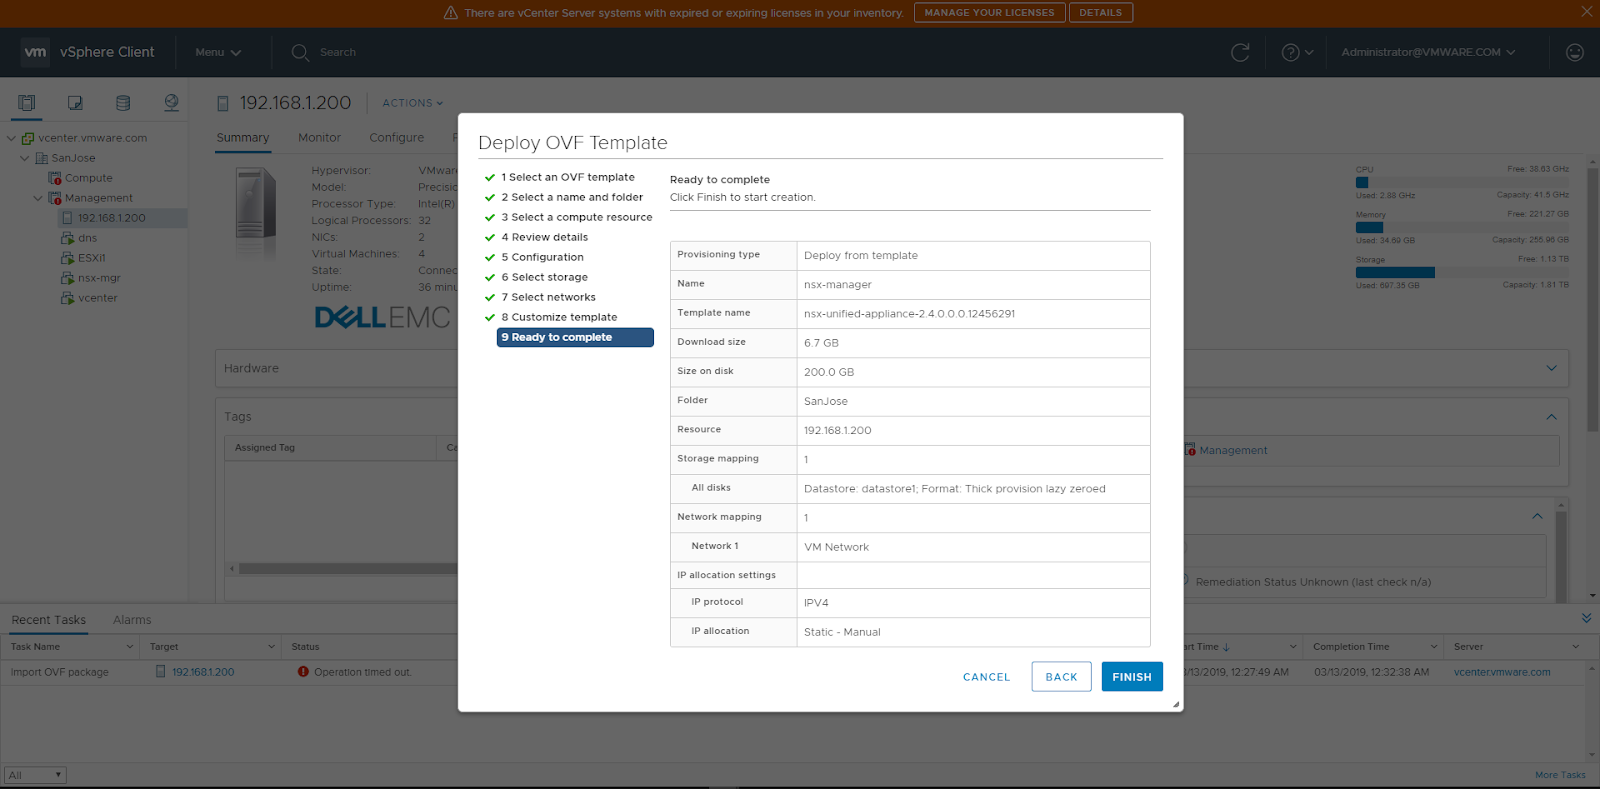This screenshot has height=789, width=1600.
Task: Switch to the Storage inventory icon
Action: [123, 103]
